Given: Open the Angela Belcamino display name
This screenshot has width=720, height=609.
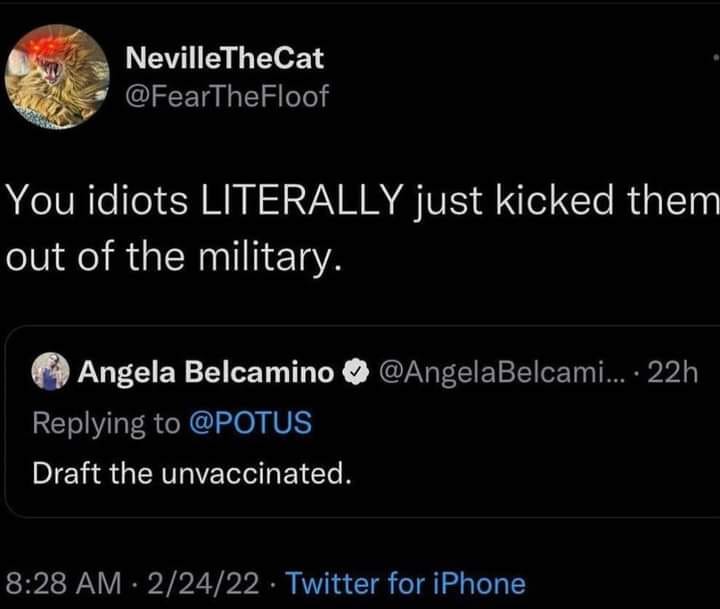Looking at the screenshot, I should 206,373.
